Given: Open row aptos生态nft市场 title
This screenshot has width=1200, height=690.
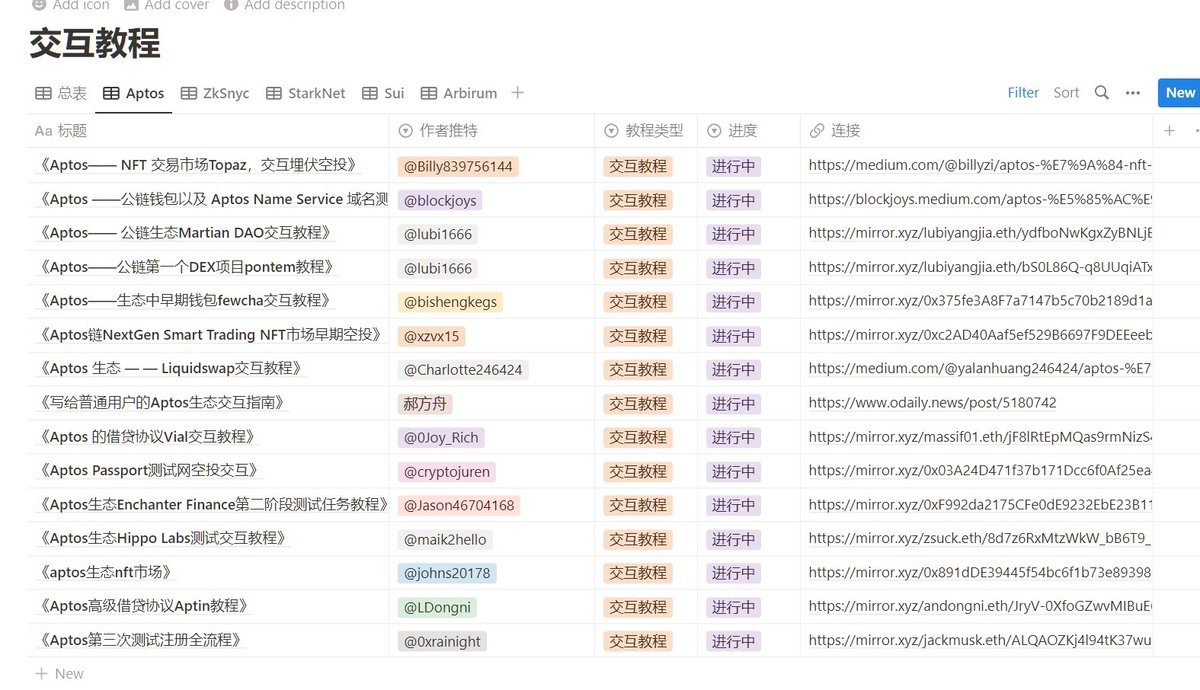Looking at the screenshot, I should point(106,572).
